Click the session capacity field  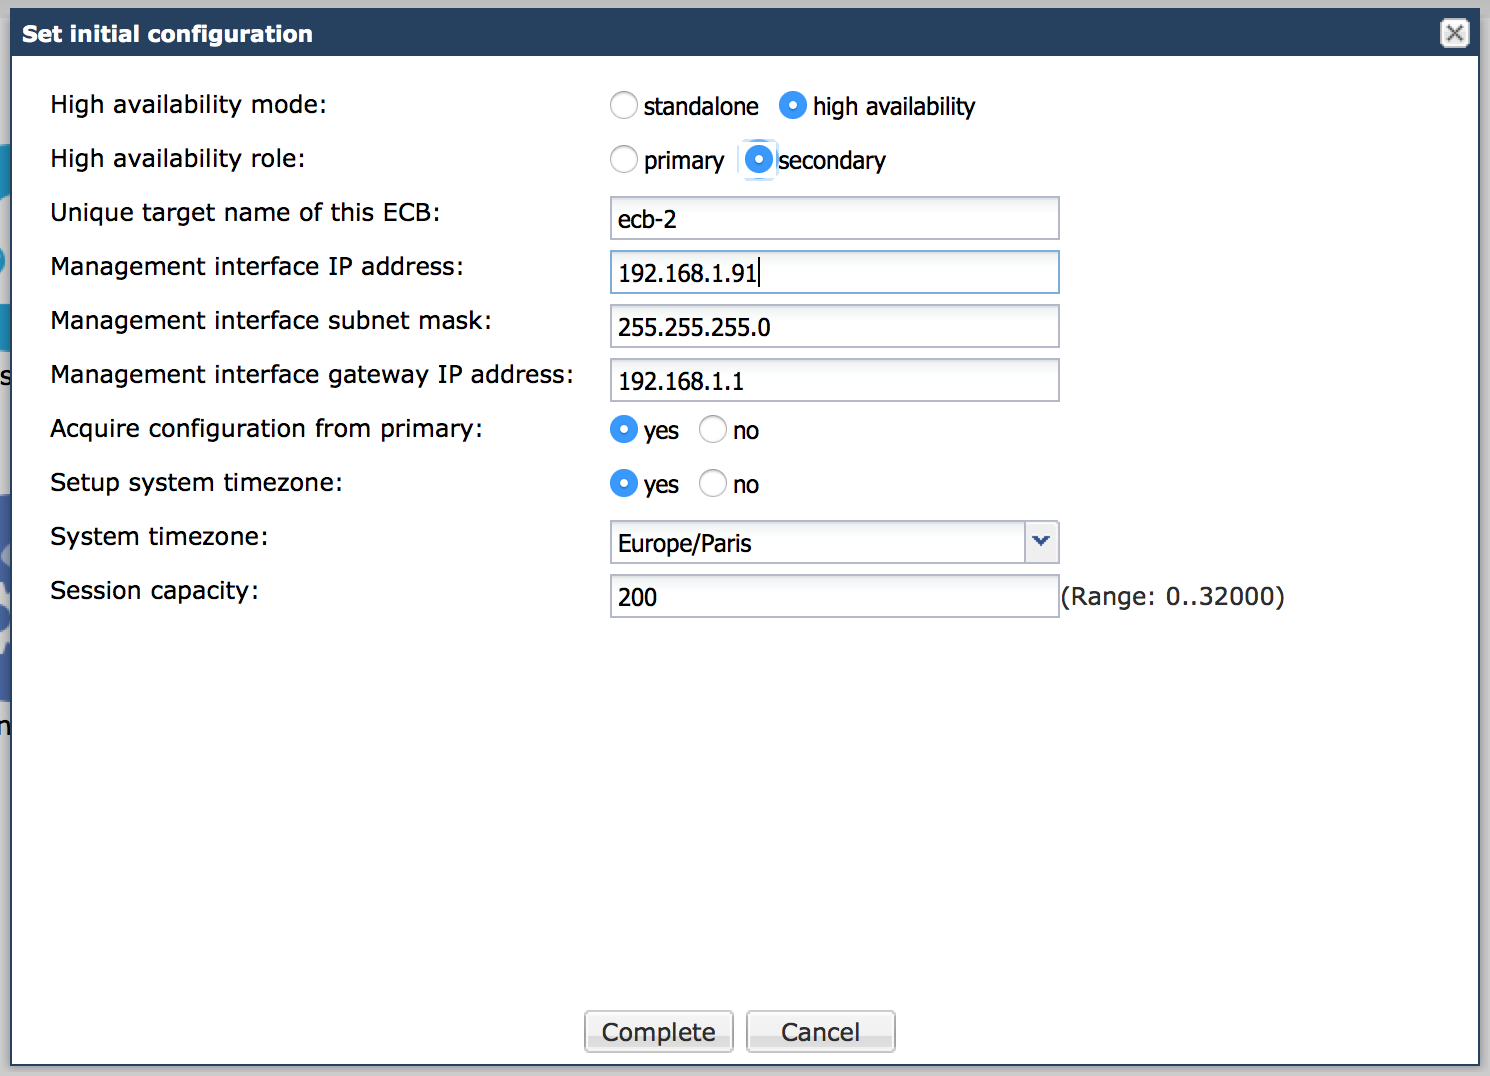[x=834, y=596]
